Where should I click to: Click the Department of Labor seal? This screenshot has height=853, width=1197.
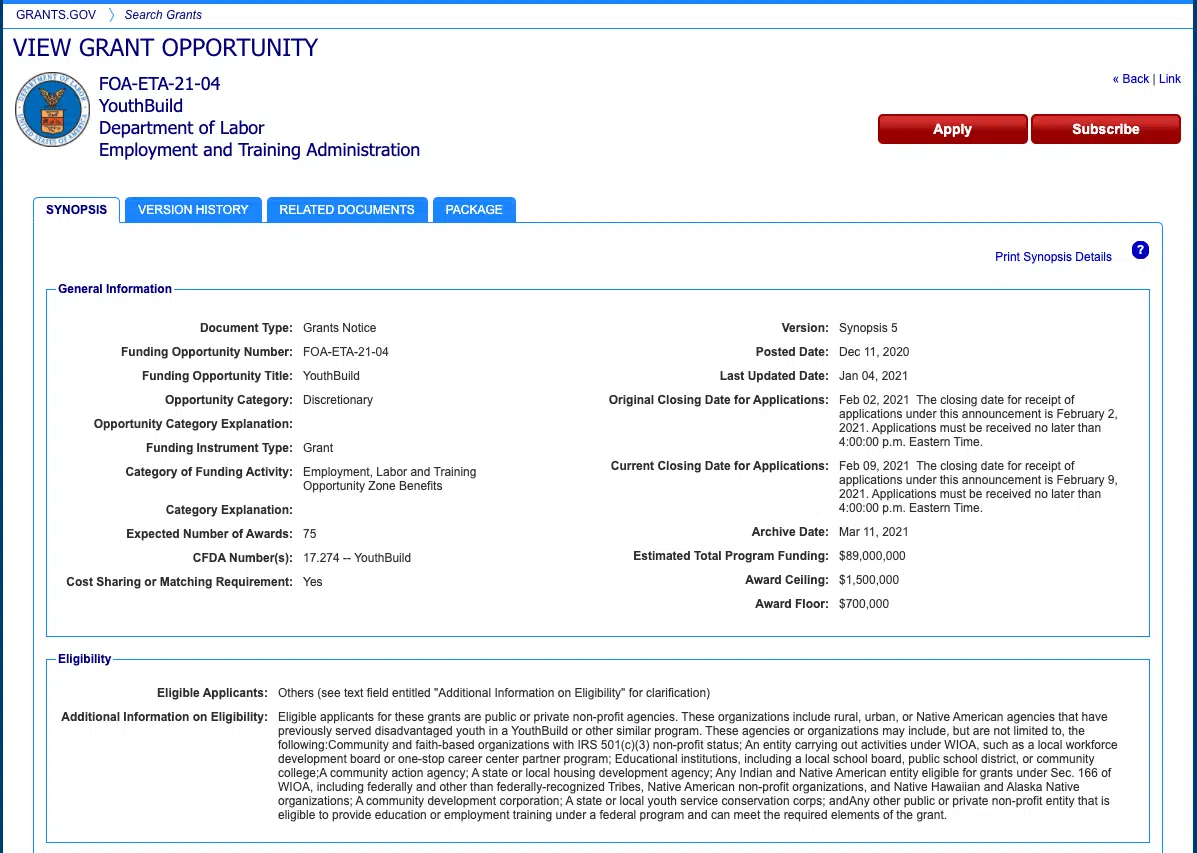(x=52, y=111)
